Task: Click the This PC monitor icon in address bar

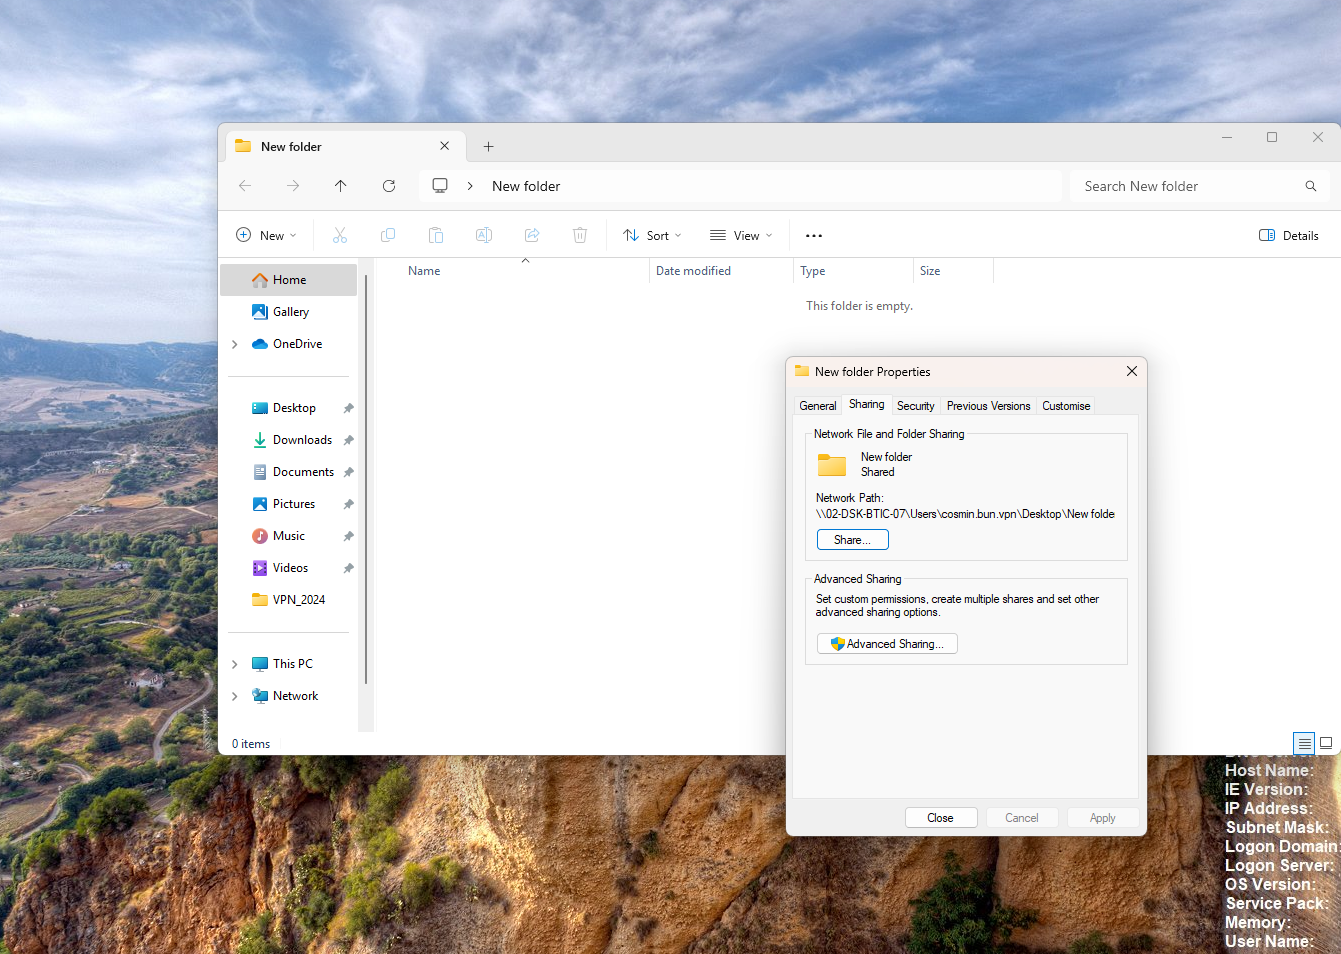Action: [440, 186]
